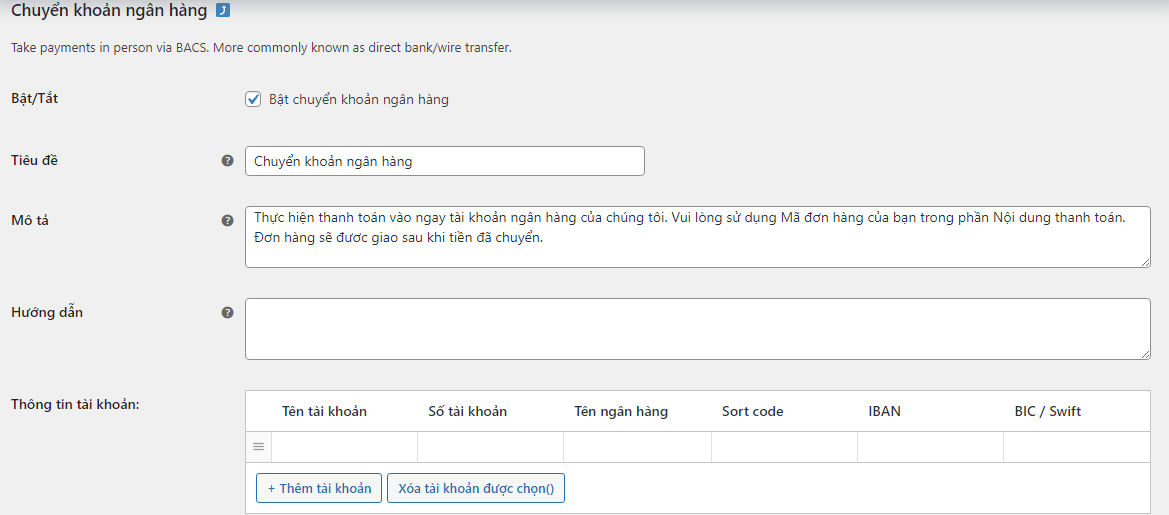Click the Sort code cell input
This screenshot has width=1169, height=515.
pos(784,447)
